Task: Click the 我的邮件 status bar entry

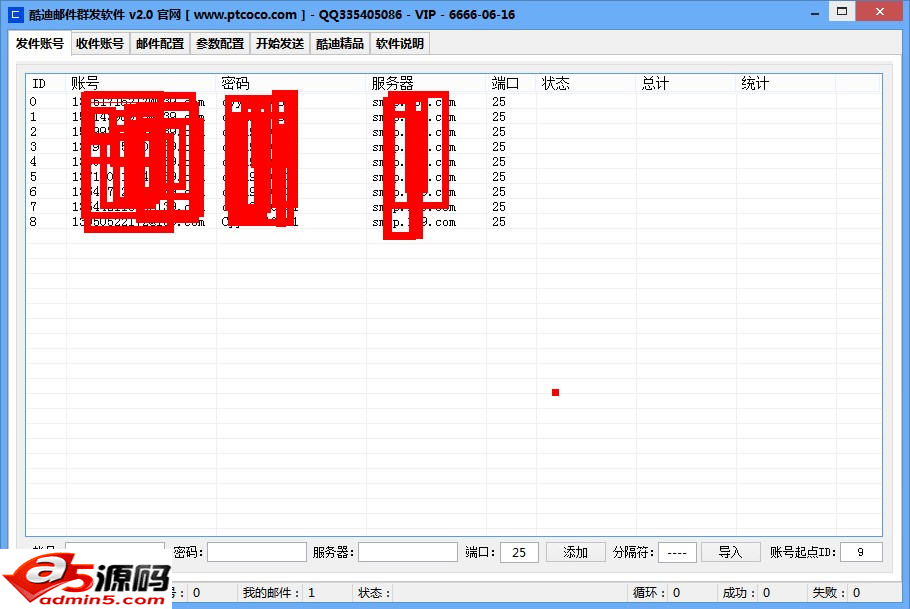Action: point(279,593)
